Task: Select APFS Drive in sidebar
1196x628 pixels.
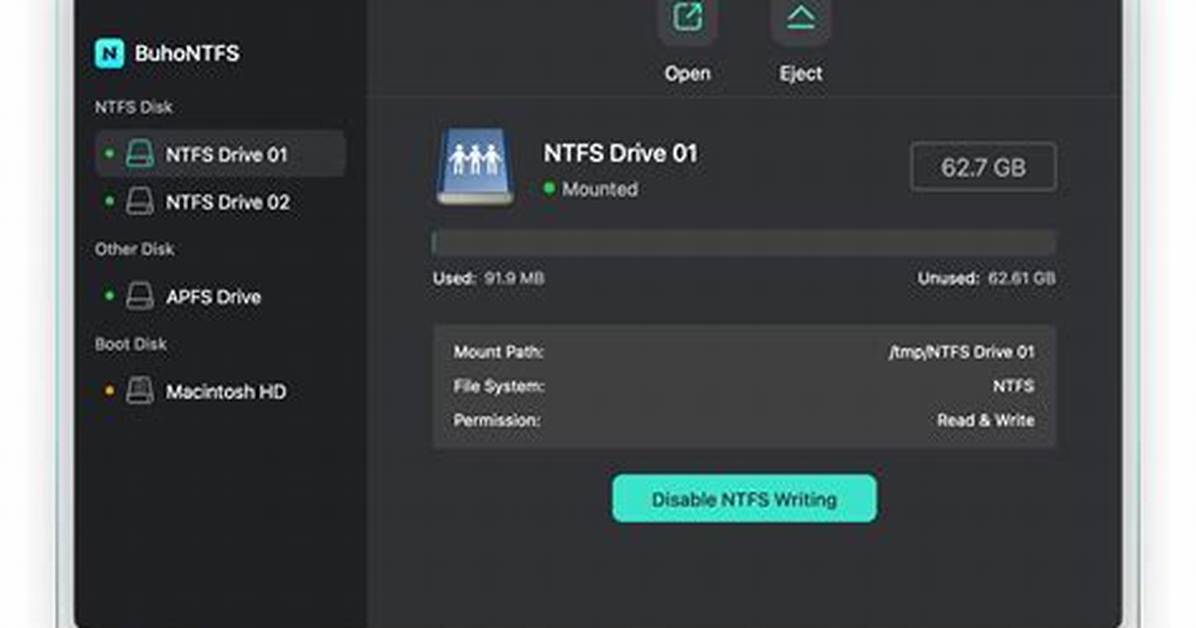Action: (220, 296)
